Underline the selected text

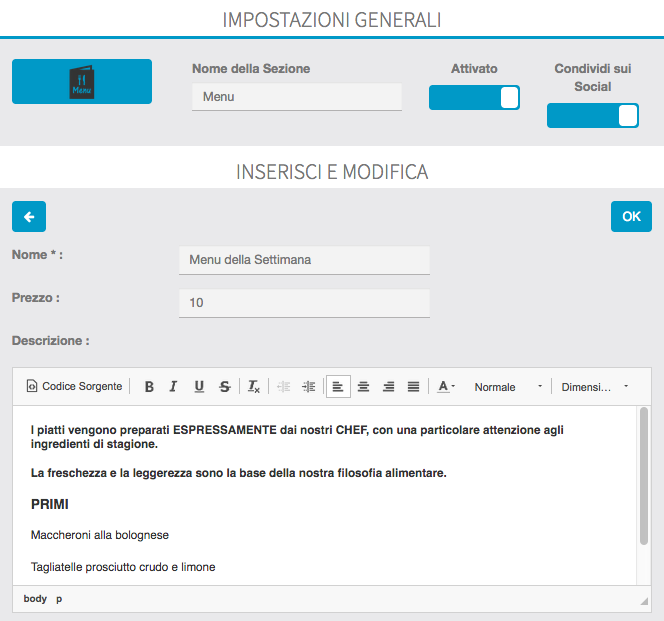199,386
